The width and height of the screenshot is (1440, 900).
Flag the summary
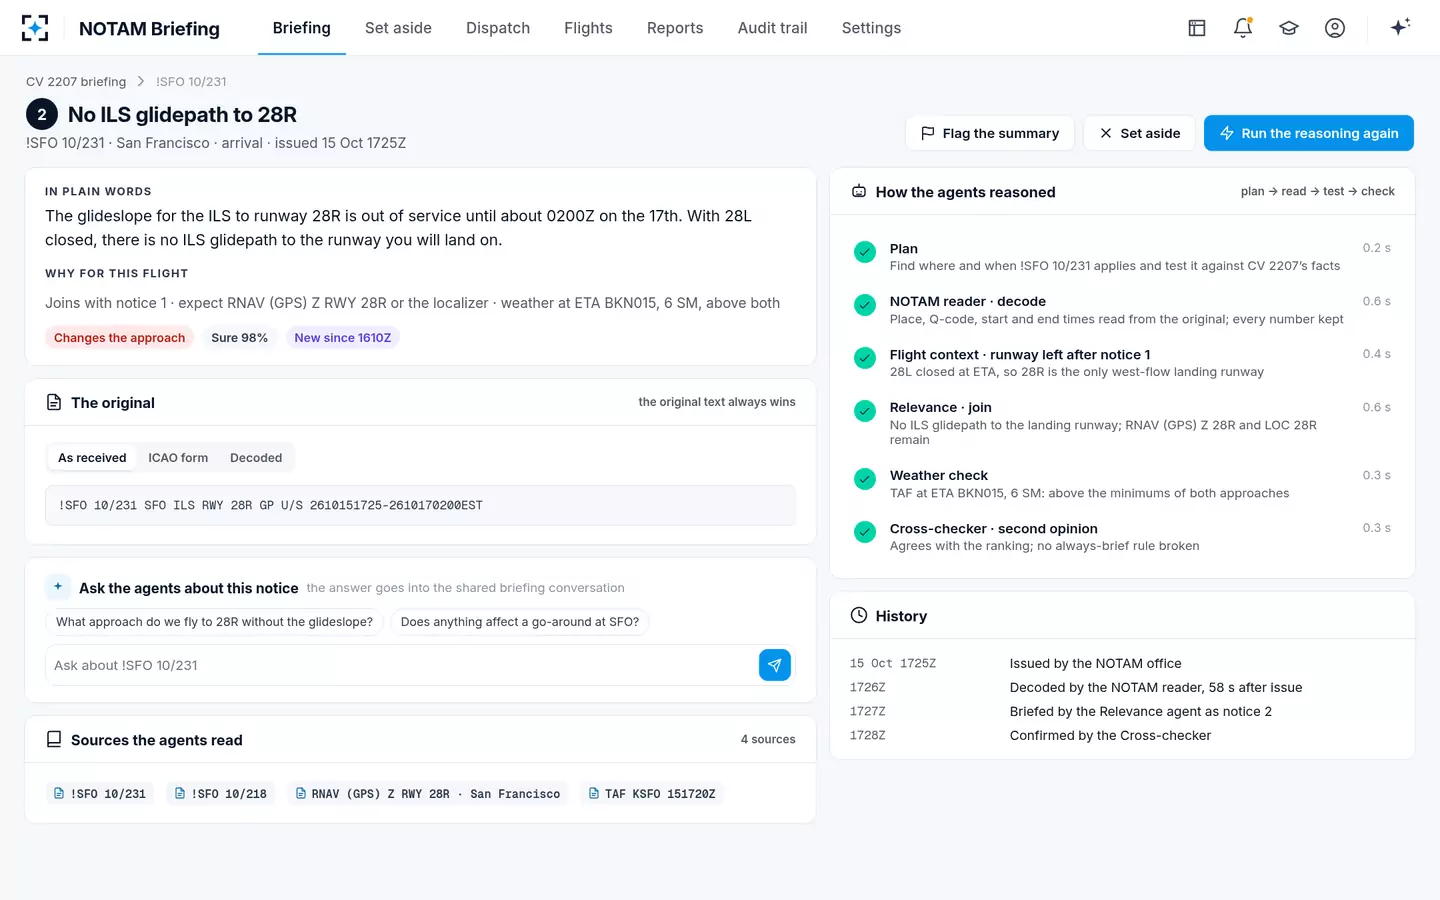tap(990, 133)
